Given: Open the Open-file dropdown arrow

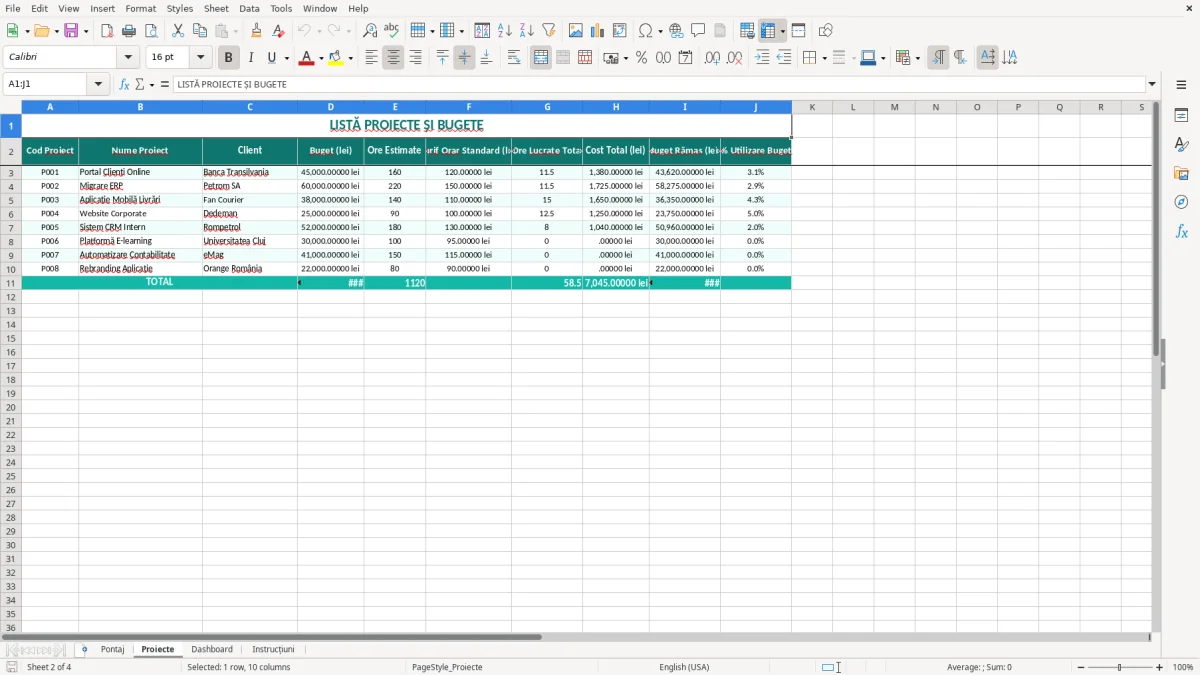Looking at the screenshot, I should coord(57,31).
